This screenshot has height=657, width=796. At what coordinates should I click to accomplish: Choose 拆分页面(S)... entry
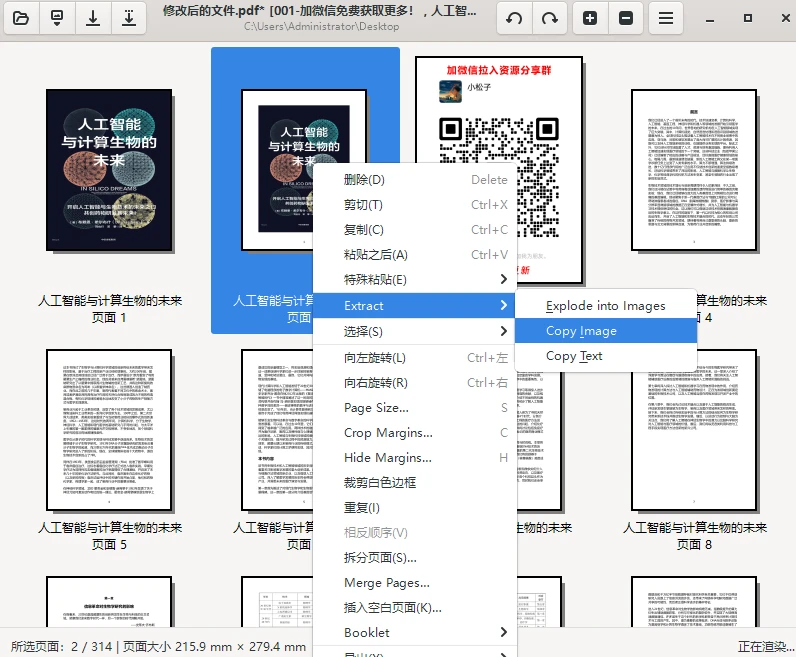(x=415, y=557)
